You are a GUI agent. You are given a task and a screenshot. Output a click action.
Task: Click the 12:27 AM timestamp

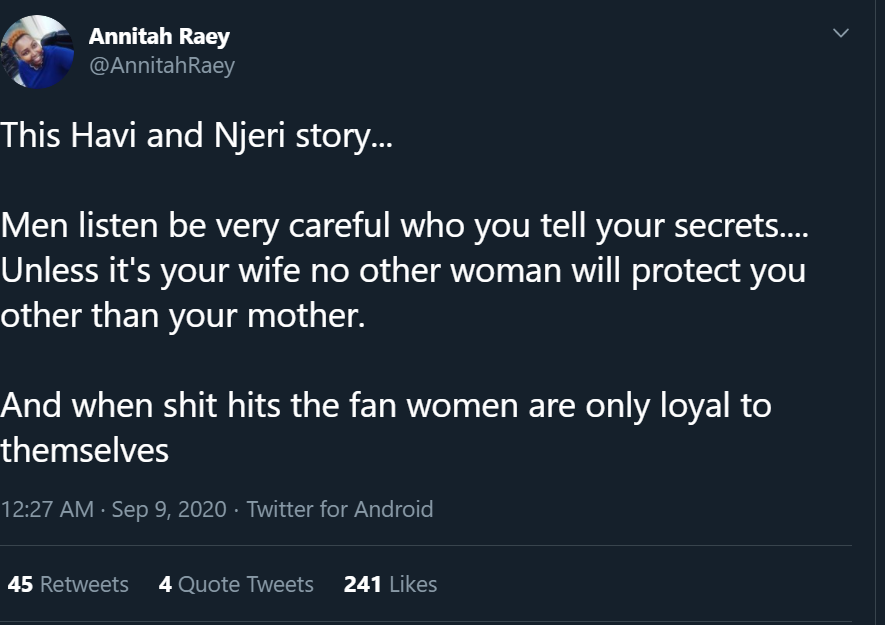coord(47,509)
